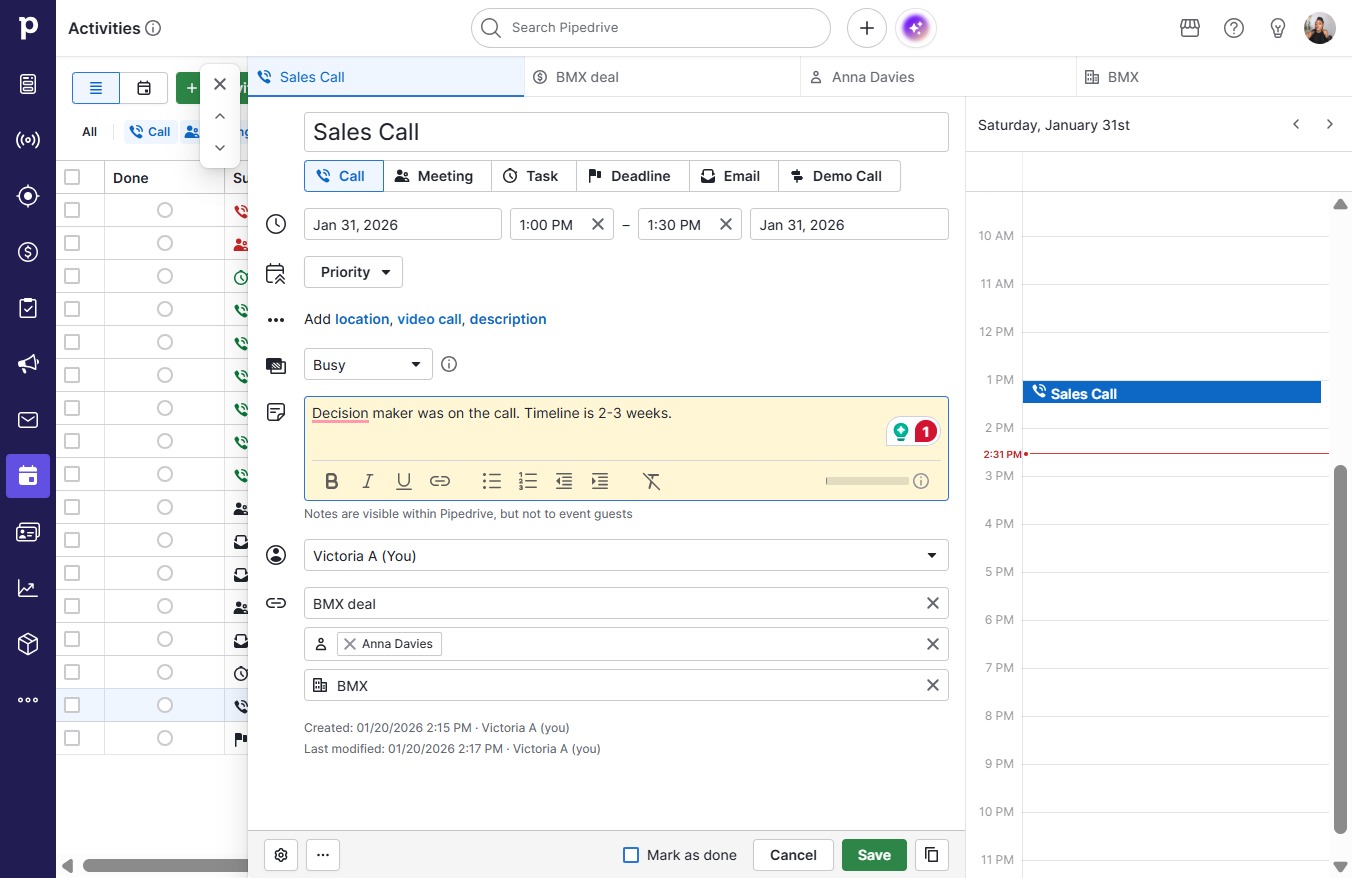This screenshot has width=1352, height=878.
Task: Open the Sales Inbox mail icon
Action: click(28, 420)
